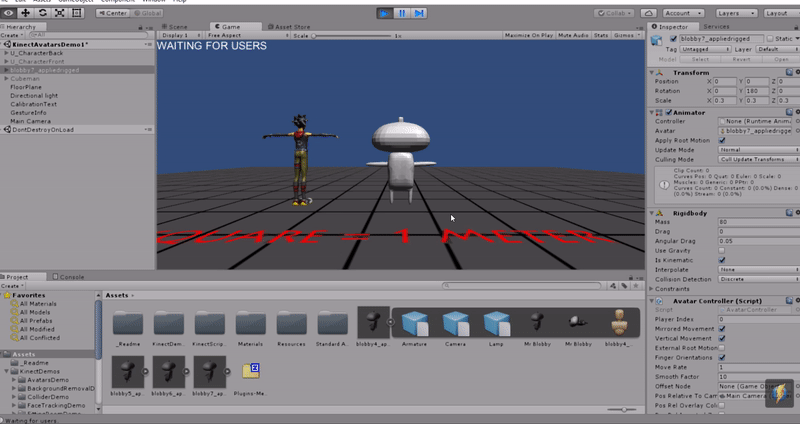The width and height of the screenshot is (800, 424).
Task: Open the Update Mode dropdown
Action: click(759, 150)
